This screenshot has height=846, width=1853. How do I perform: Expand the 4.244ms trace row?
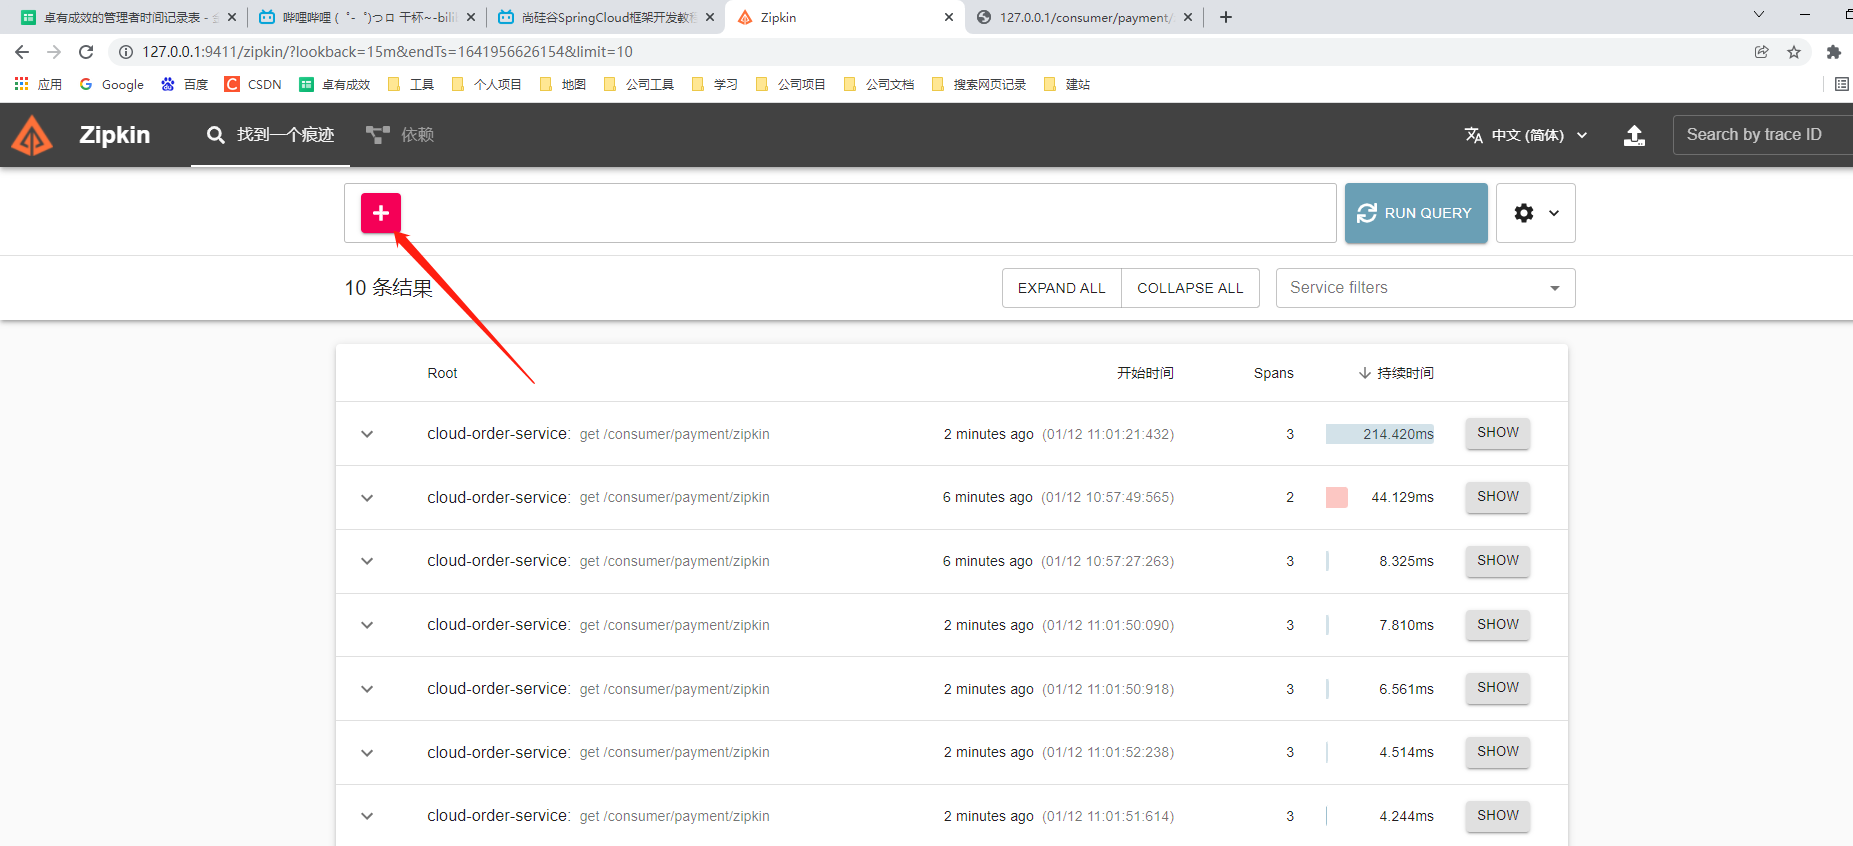coord(367,816)
